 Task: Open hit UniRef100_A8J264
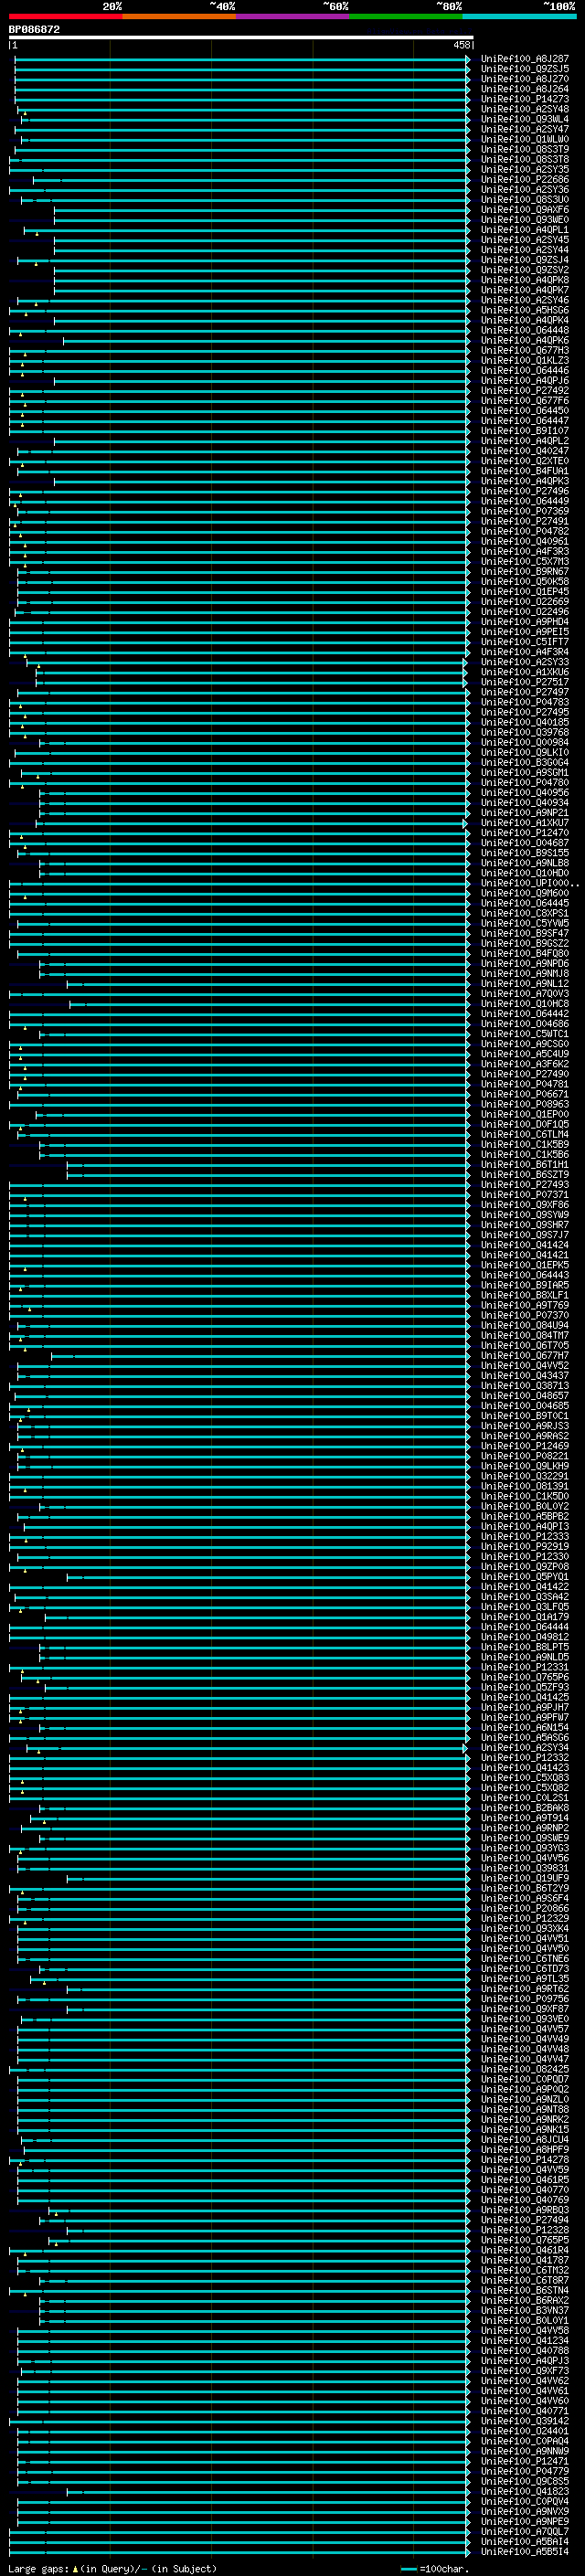tap(525, 89)
